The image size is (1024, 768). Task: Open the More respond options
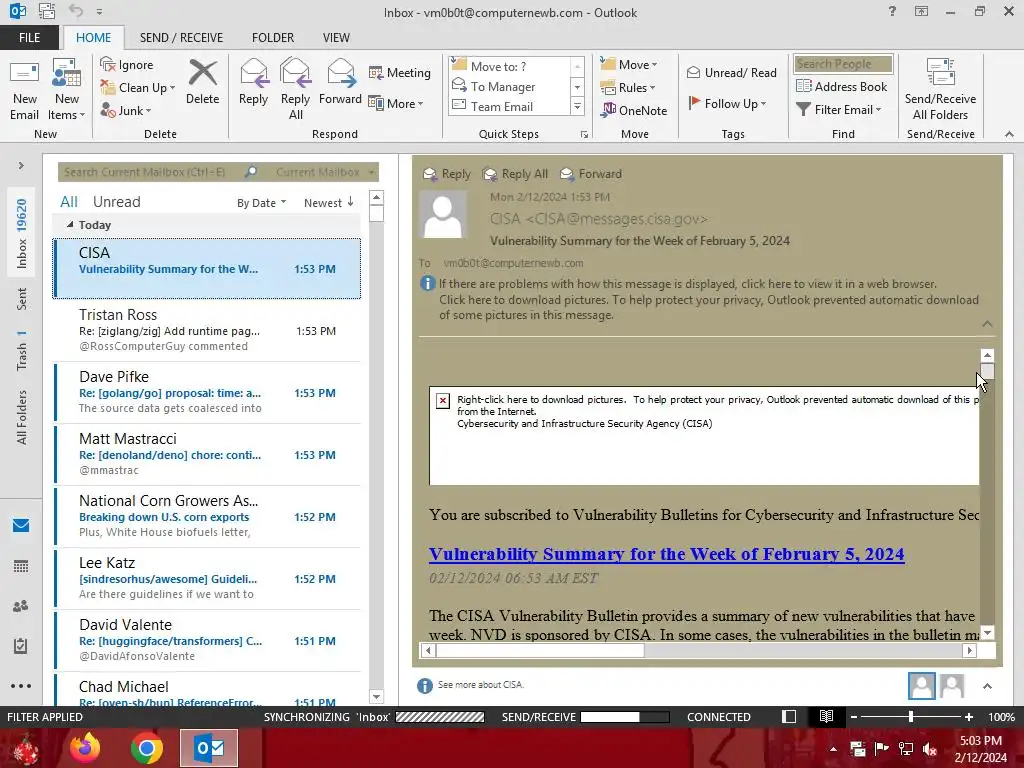tap(396, 103)
